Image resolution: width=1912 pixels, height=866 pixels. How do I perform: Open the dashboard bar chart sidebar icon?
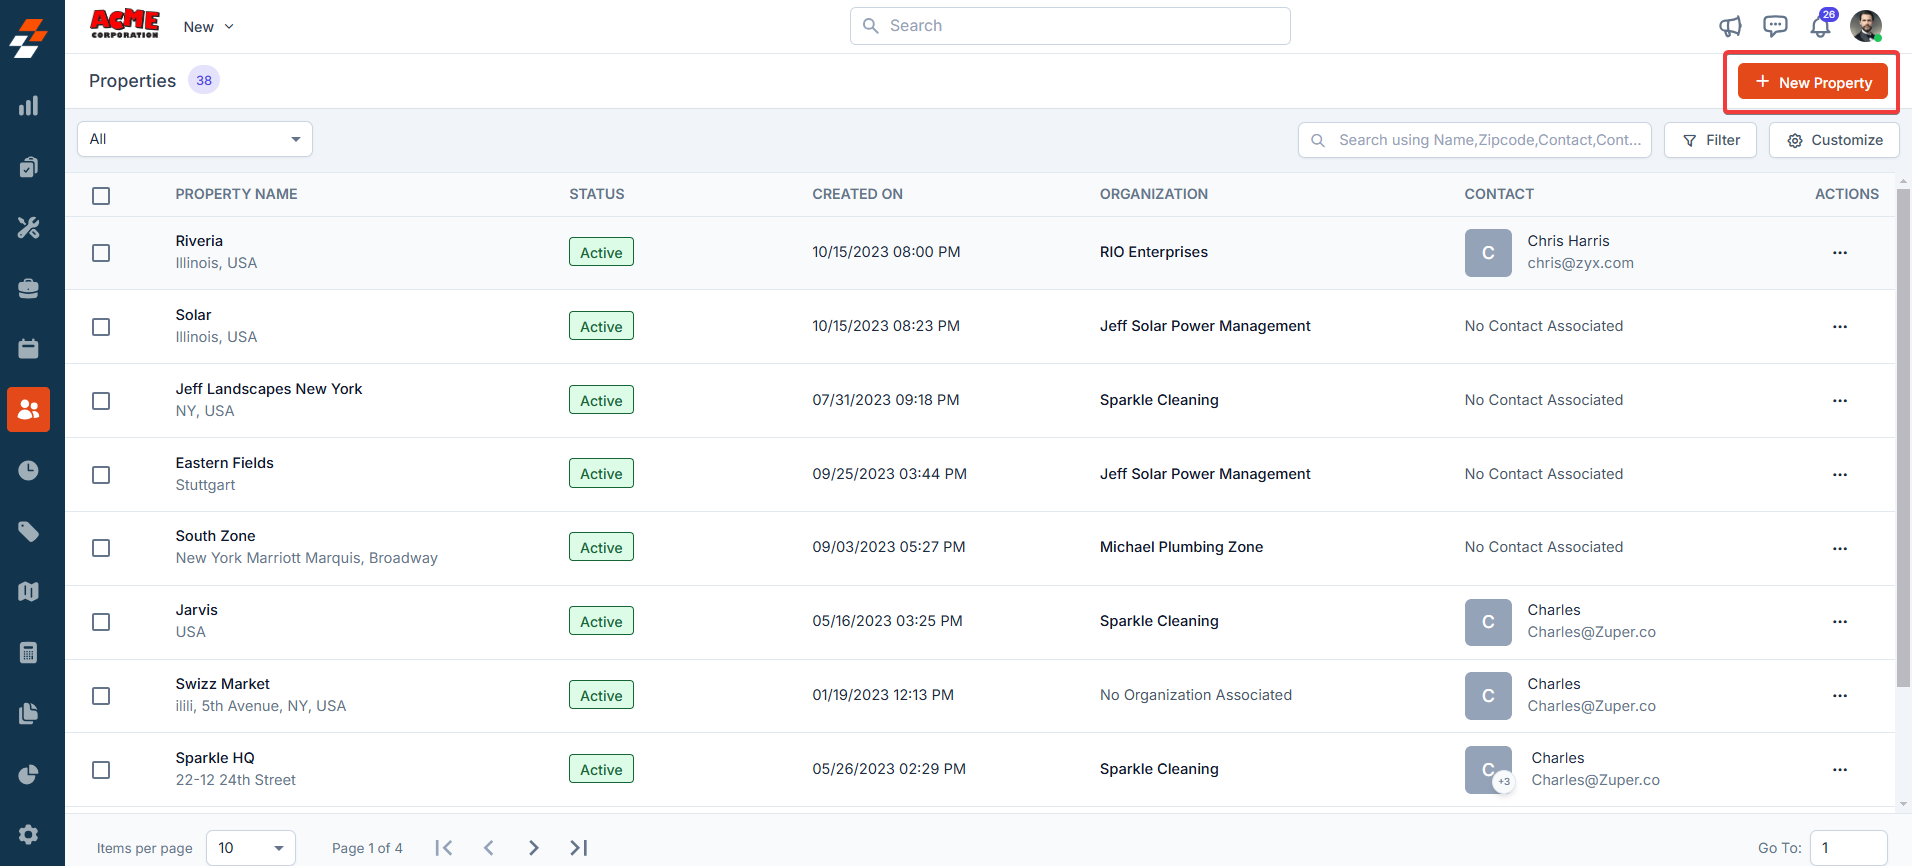(x=28, y=106)
